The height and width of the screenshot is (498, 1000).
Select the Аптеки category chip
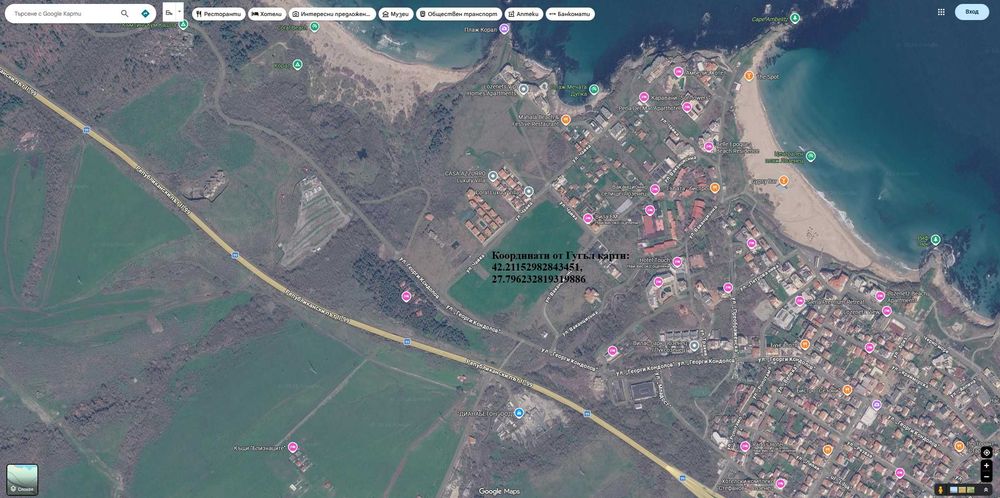pos(524,13)
